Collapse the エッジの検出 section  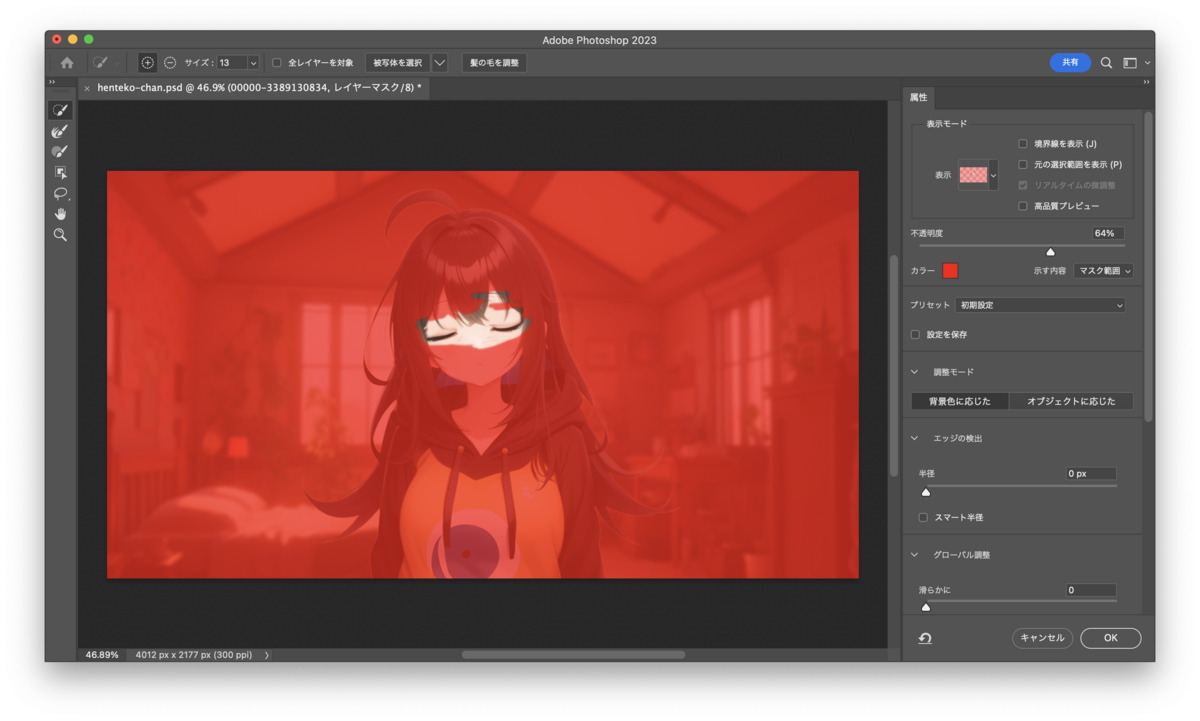pos(914,438)
